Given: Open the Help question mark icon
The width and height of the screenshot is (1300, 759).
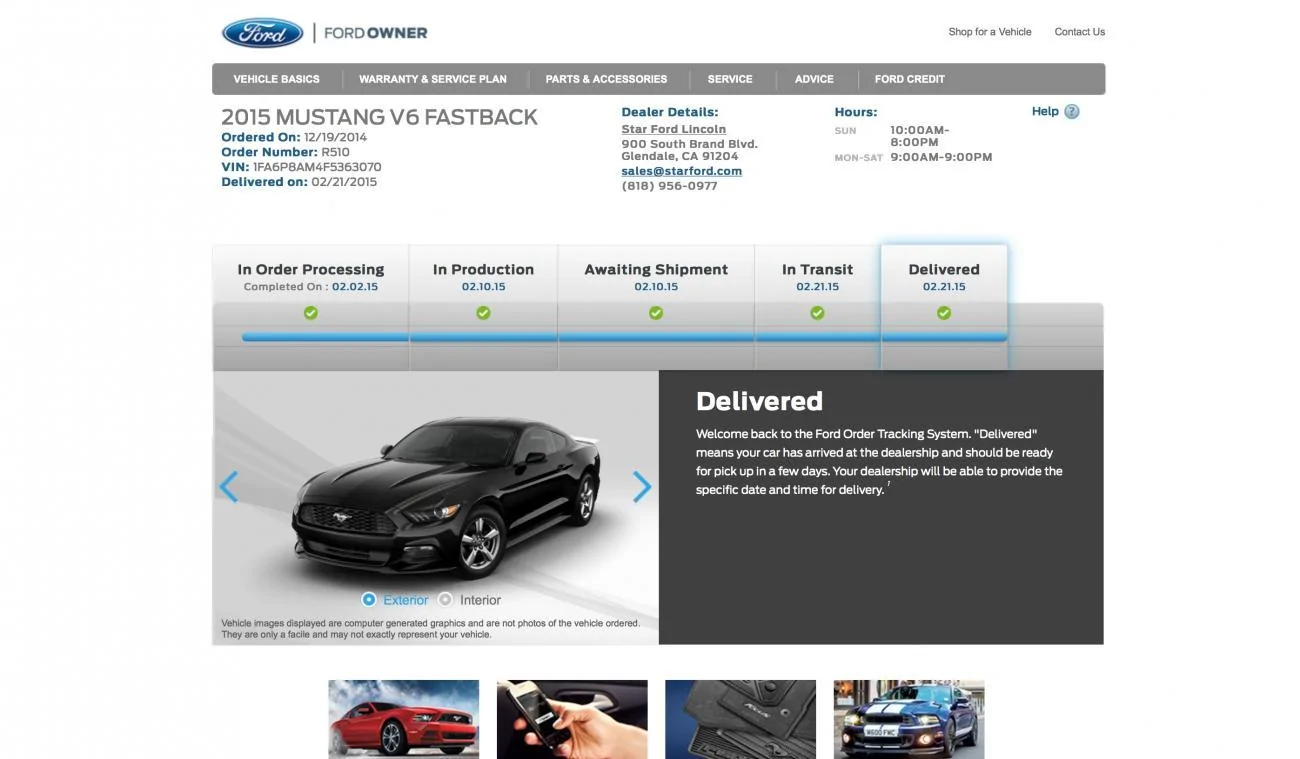Looking at the screenshot, I should (1072, 112).
